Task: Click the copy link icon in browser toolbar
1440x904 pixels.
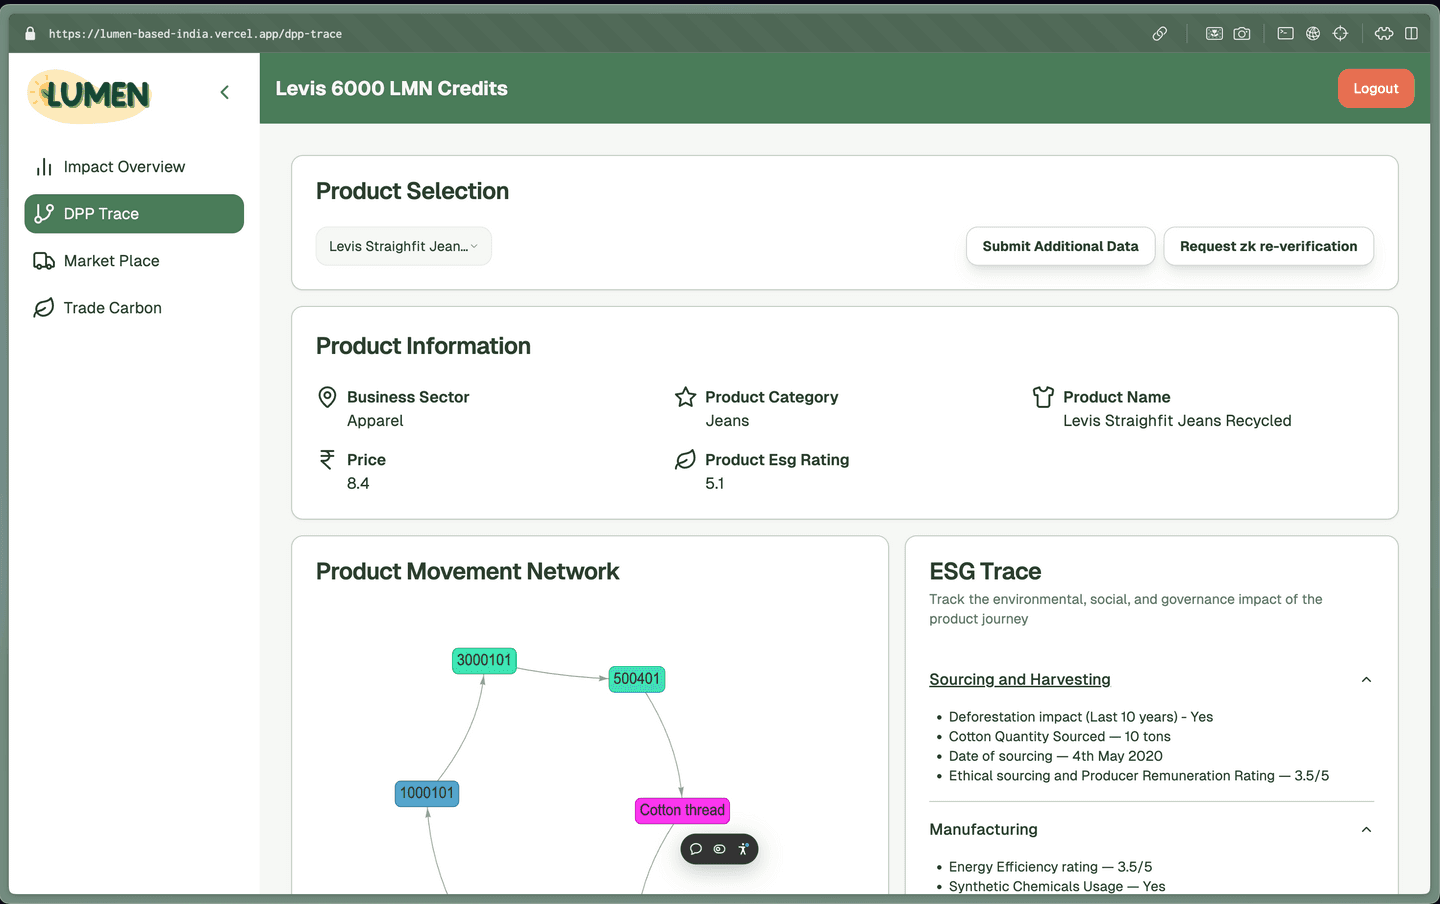Action: click(x=1160, y=33)
